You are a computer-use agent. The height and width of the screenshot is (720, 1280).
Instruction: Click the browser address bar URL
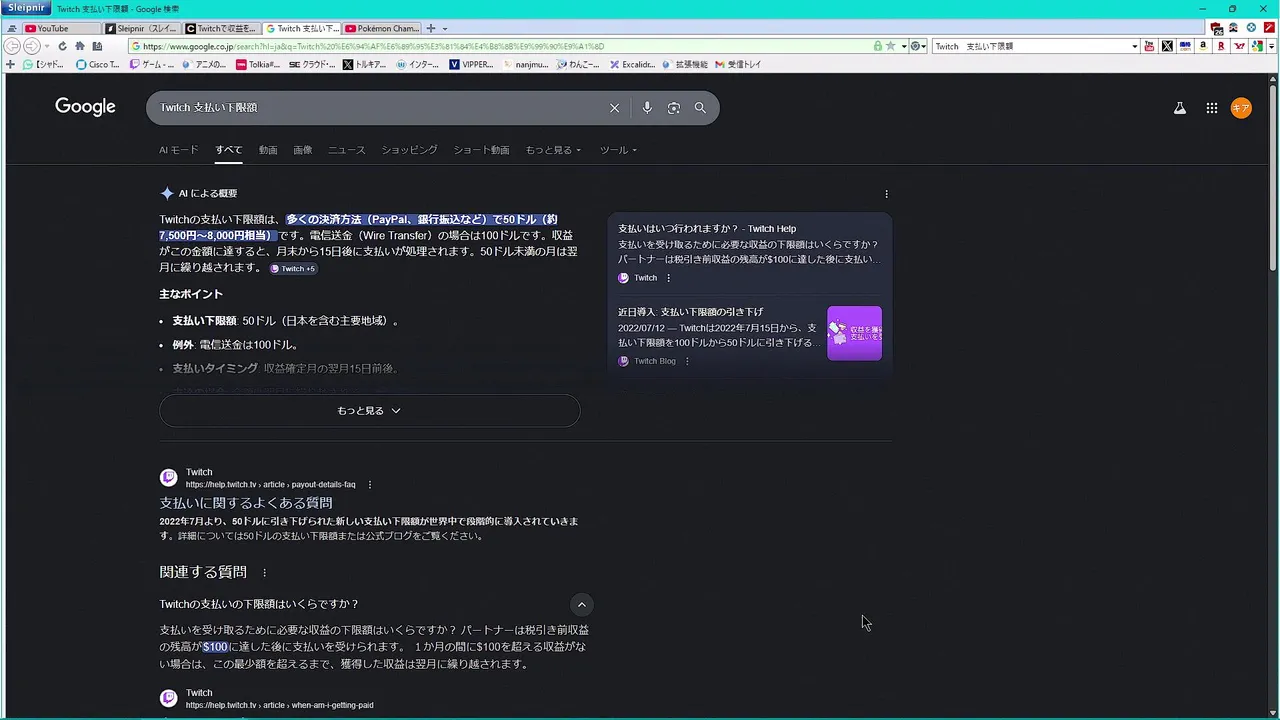point(500,46)
